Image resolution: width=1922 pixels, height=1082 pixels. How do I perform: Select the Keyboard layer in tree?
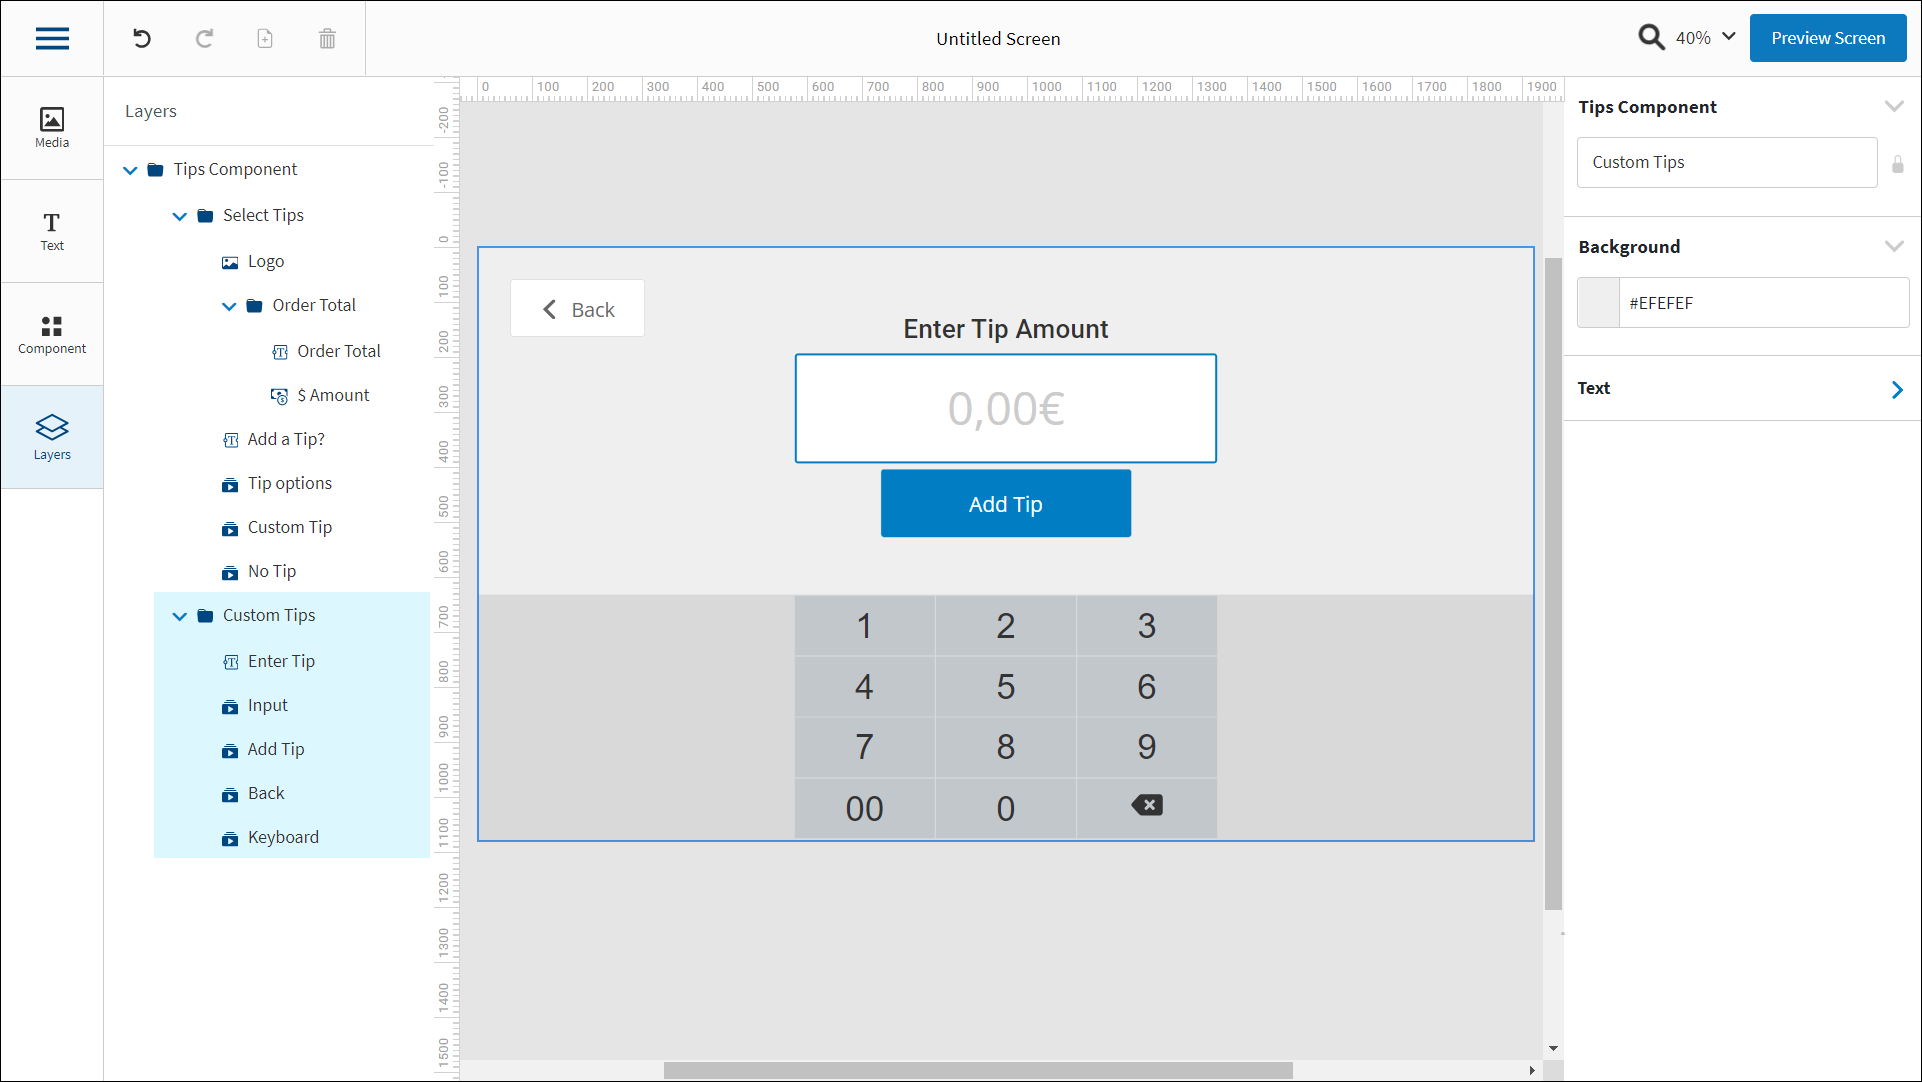(x=283, y=837)
